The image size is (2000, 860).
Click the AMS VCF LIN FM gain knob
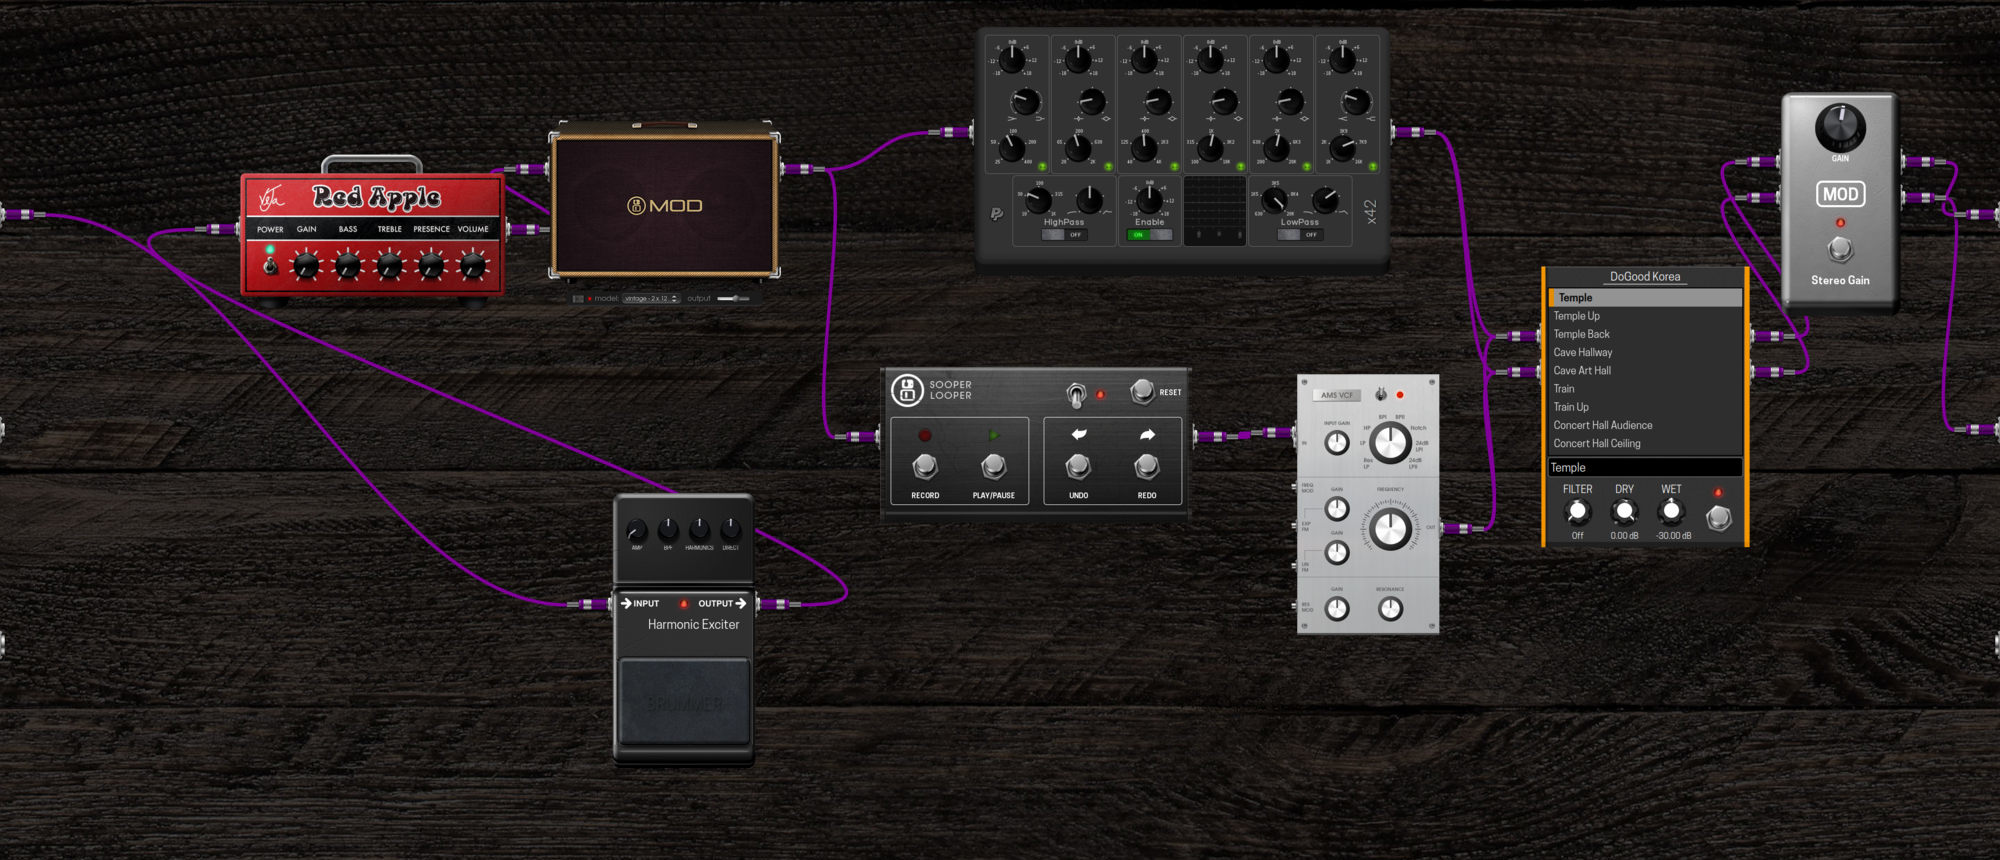pyautogui.click(x=1337, y=552)
